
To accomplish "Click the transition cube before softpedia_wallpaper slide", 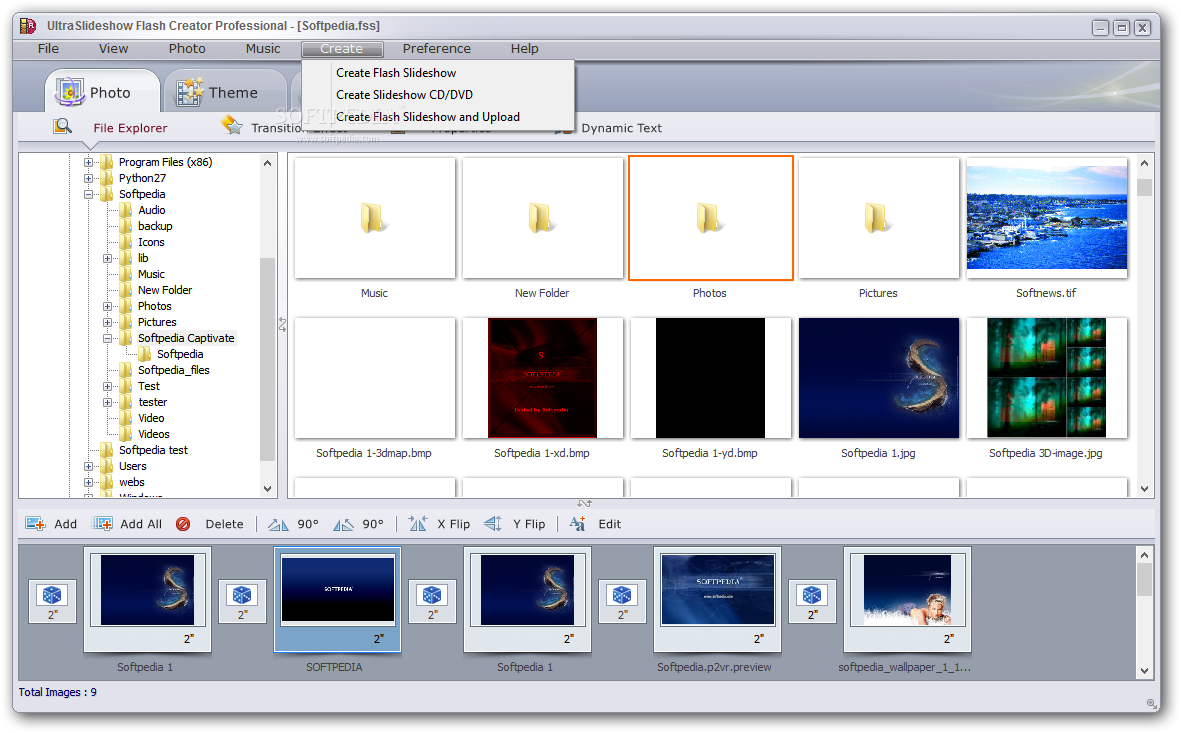I will coord(811,595).
